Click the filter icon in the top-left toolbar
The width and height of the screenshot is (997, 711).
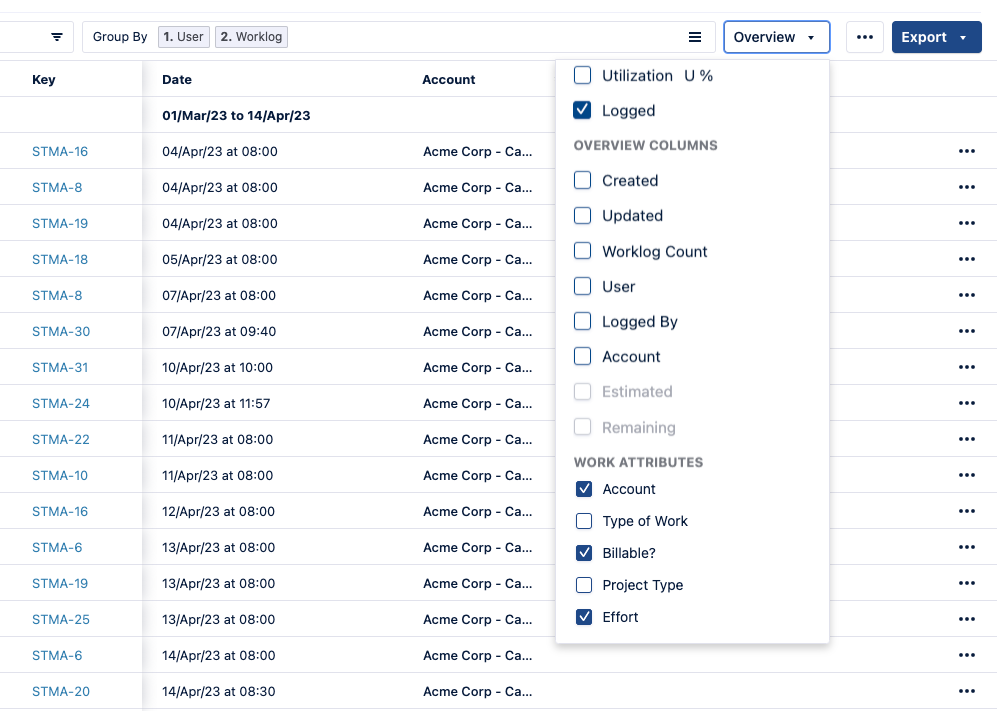pos(57,37)
